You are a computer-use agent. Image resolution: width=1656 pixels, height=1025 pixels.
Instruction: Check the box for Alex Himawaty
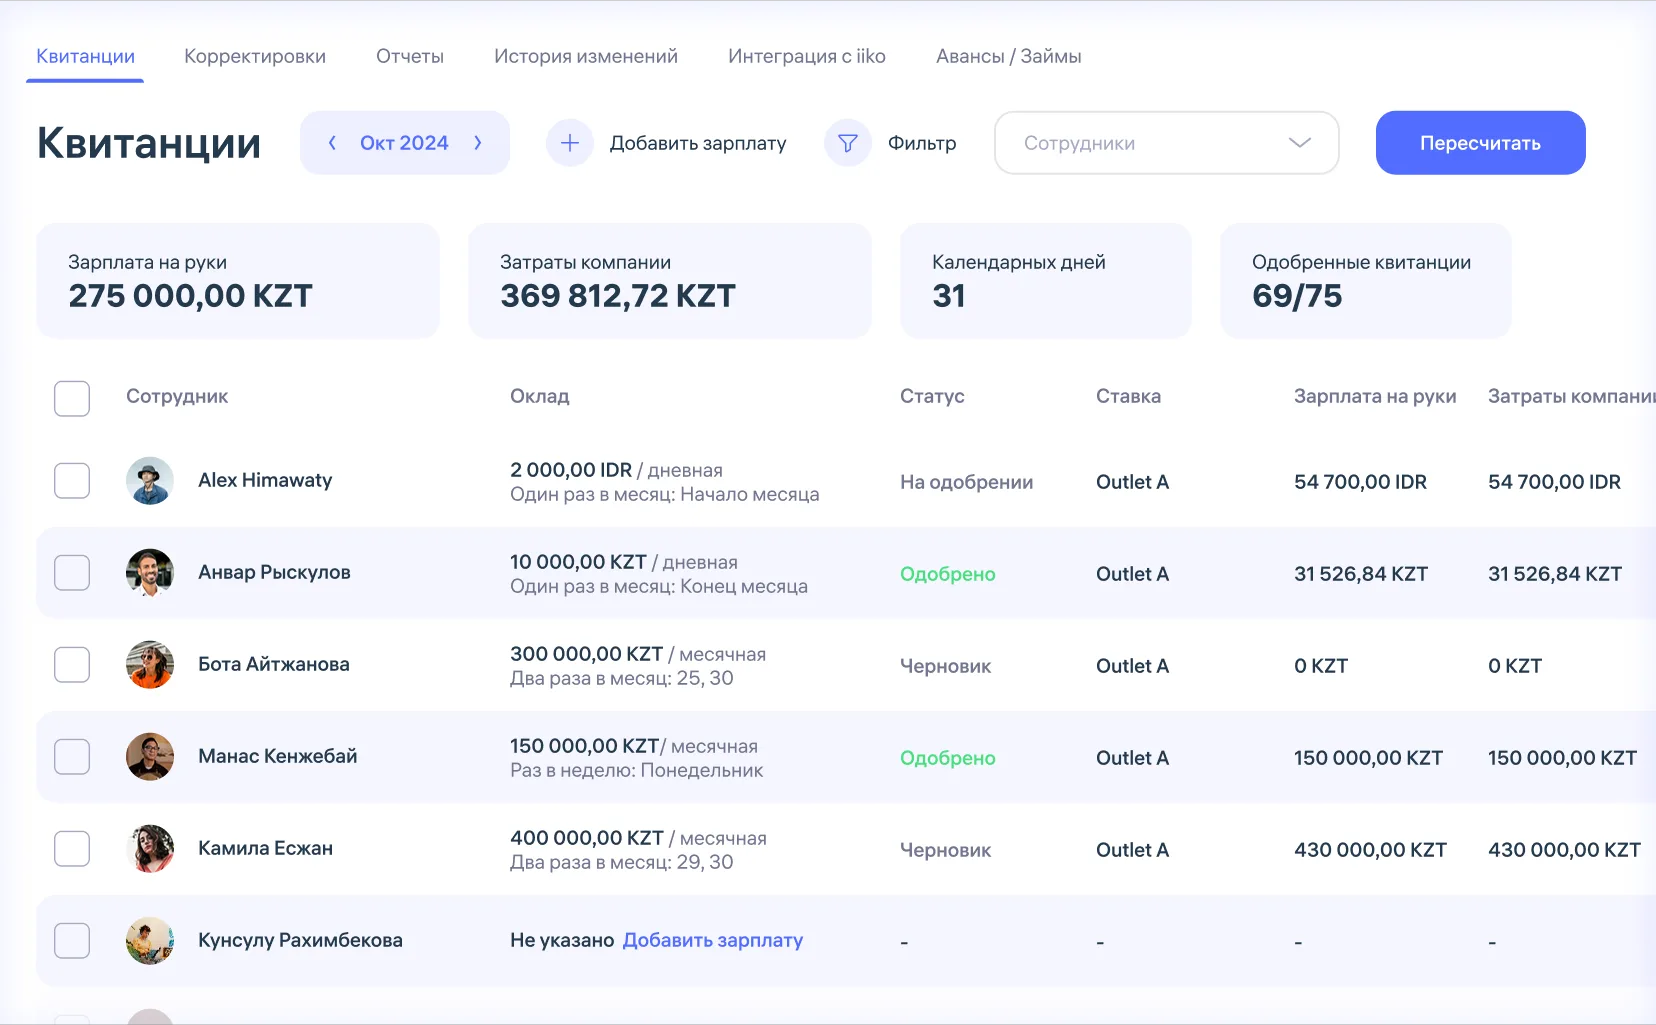click(72, 481)
